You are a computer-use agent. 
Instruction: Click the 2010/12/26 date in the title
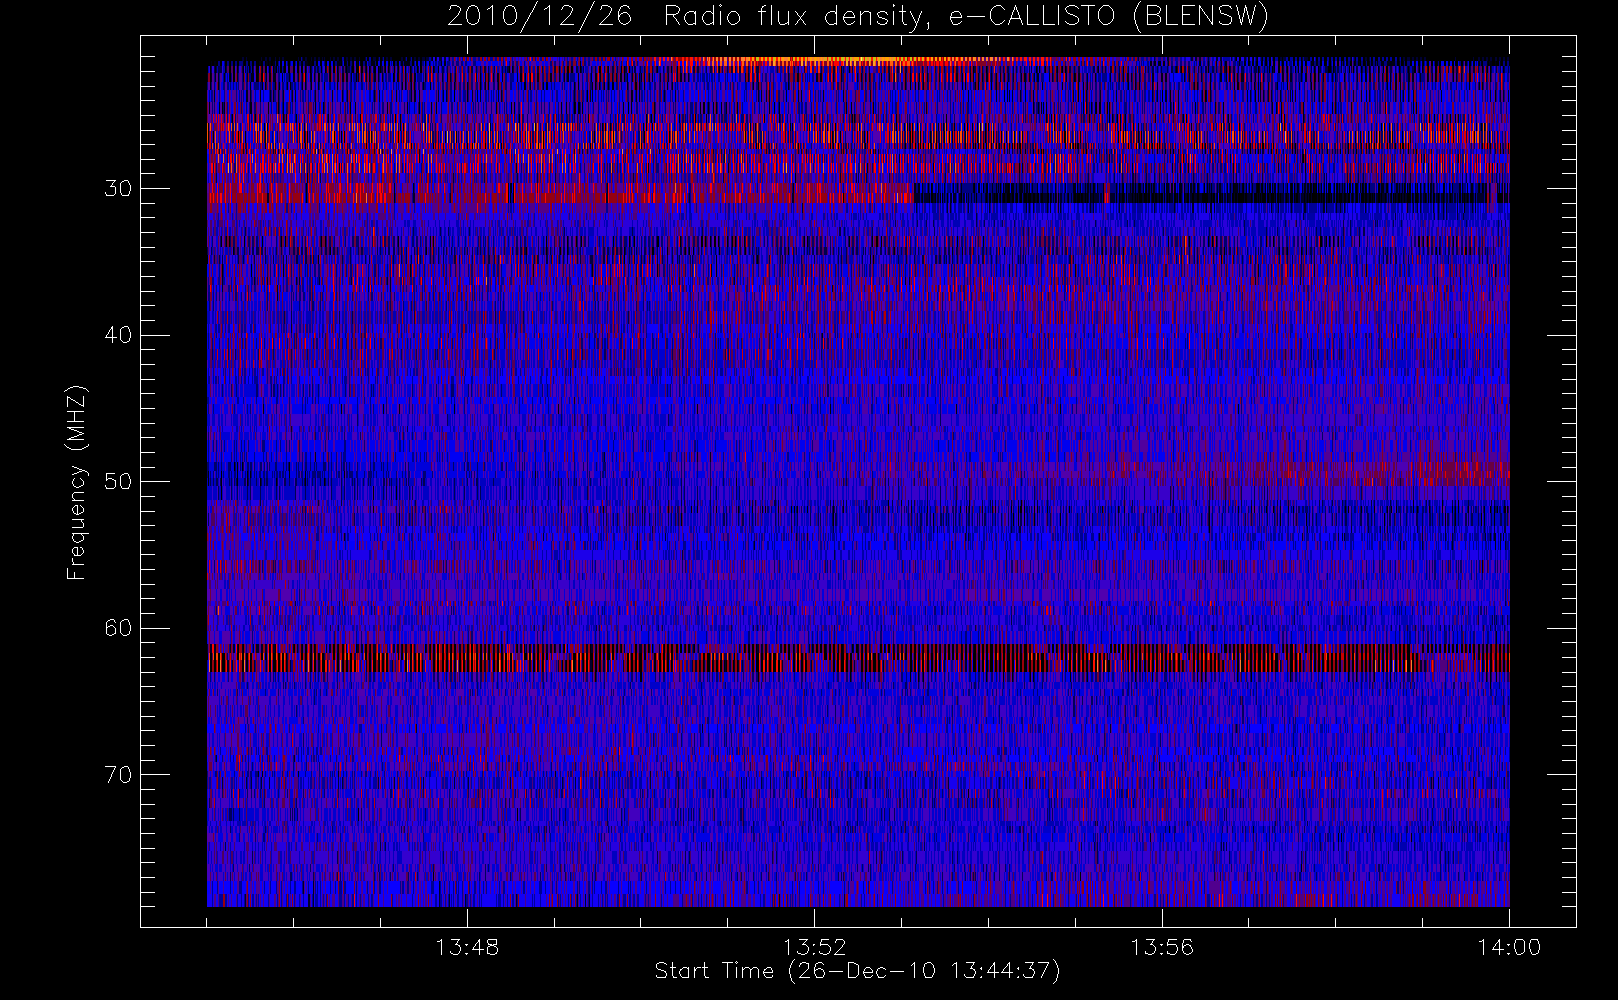pos(540,17)
